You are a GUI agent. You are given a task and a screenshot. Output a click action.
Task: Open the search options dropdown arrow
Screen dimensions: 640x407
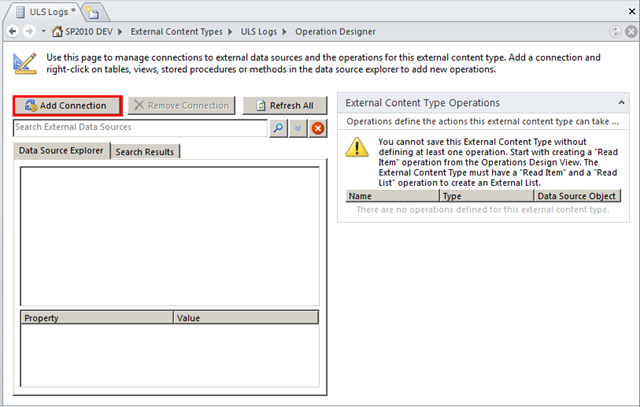pos(297,128)
